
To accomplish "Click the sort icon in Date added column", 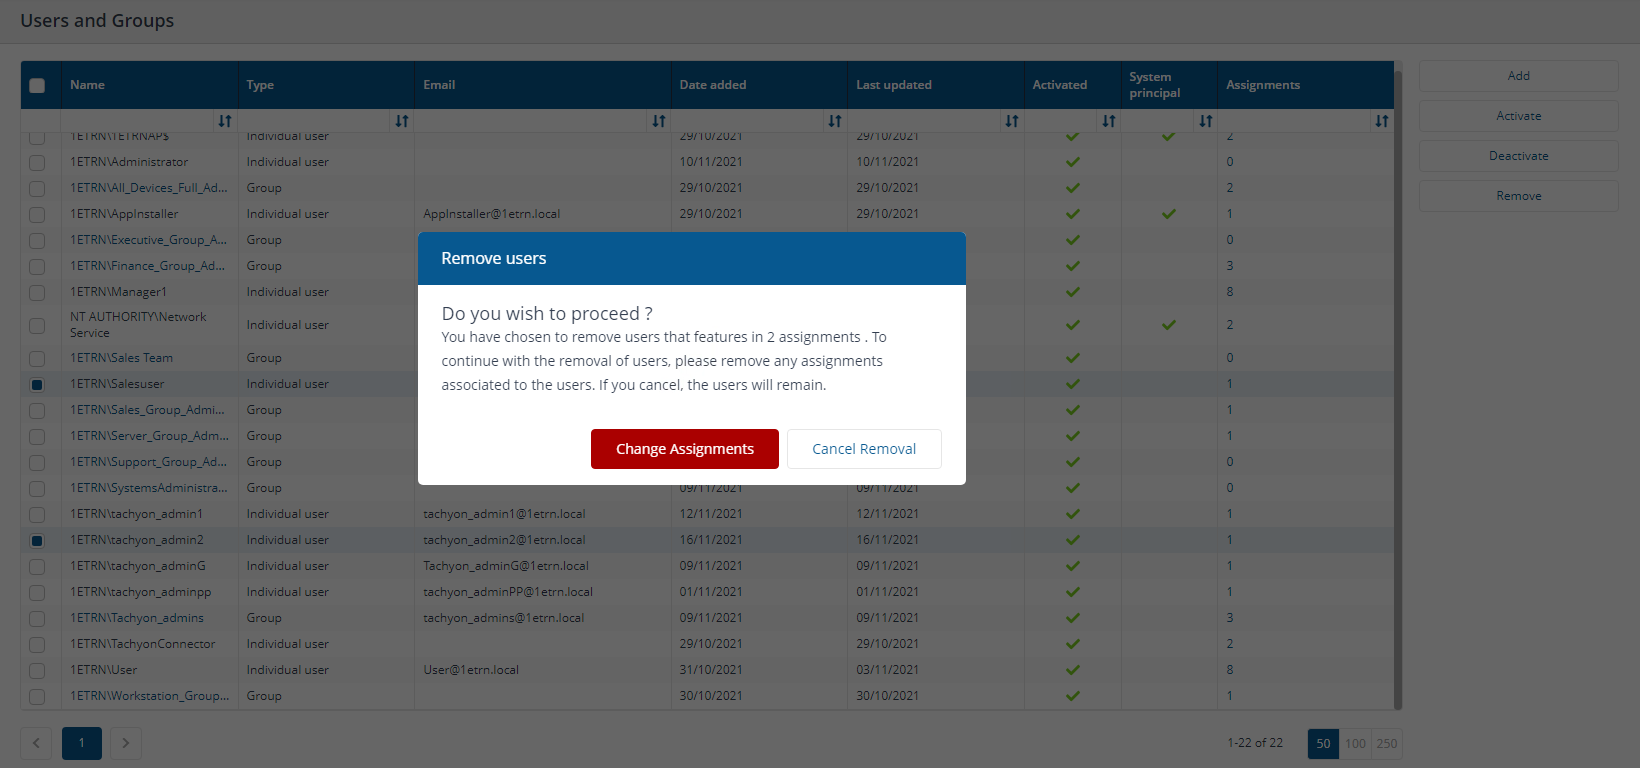I will click(x=834, y=121).
